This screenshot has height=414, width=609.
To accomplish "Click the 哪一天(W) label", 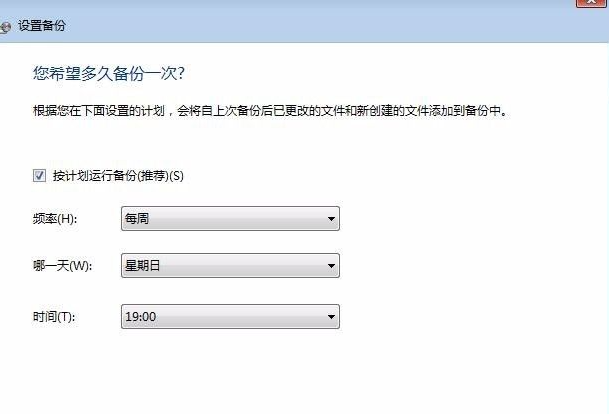I will coord(62,266).
